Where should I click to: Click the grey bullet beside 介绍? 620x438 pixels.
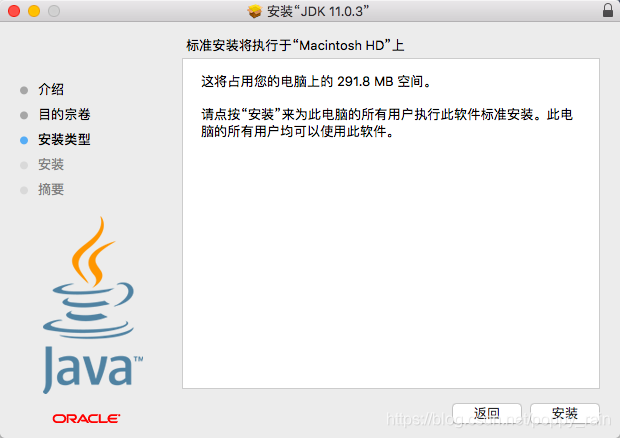tap(24, 90)
